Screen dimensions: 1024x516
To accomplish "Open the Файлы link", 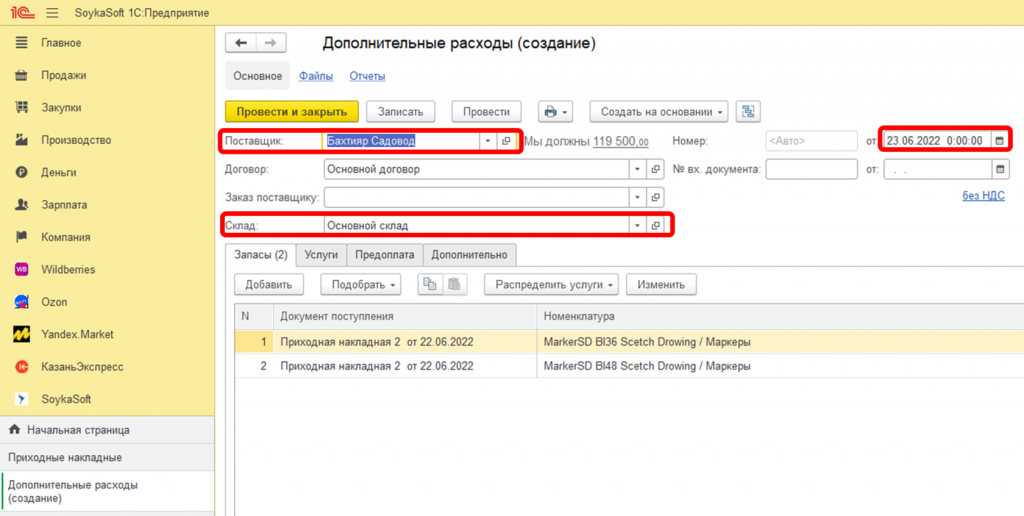I will point(316,76).
